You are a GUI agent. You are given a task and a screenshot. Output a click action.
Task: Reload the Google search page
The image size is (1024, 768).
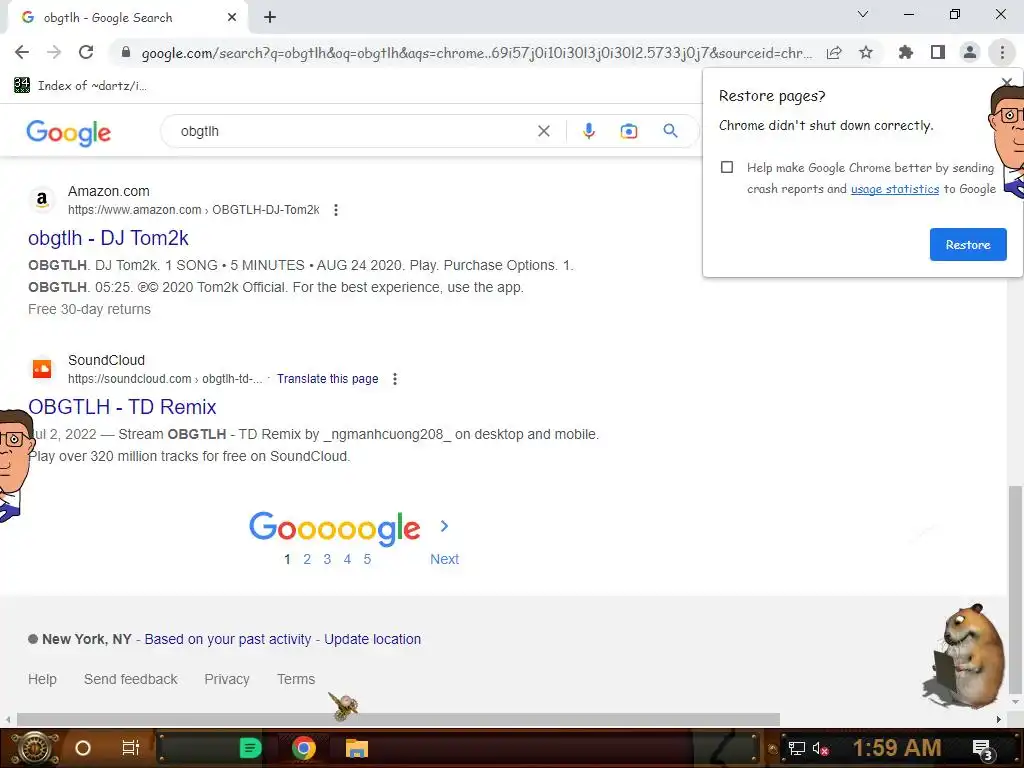(86, 52)
